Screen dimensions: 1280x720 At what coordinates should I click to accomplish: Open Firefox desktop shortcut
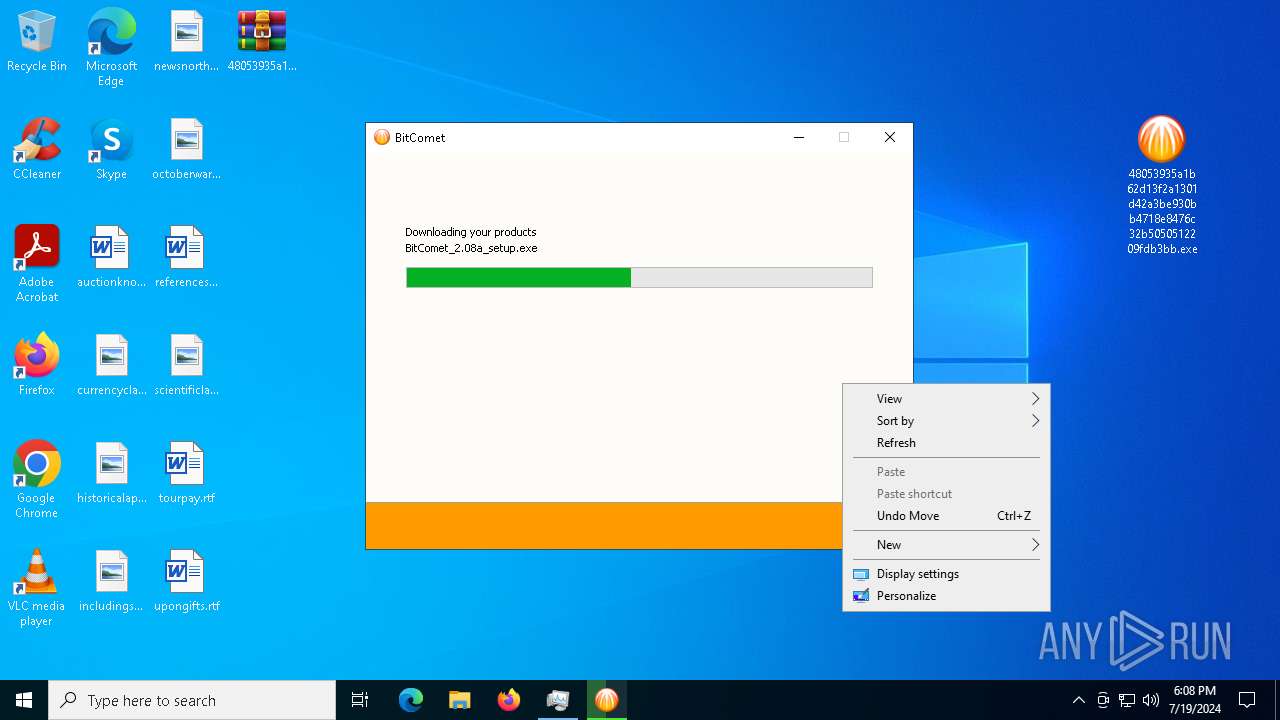pos(37,366)
